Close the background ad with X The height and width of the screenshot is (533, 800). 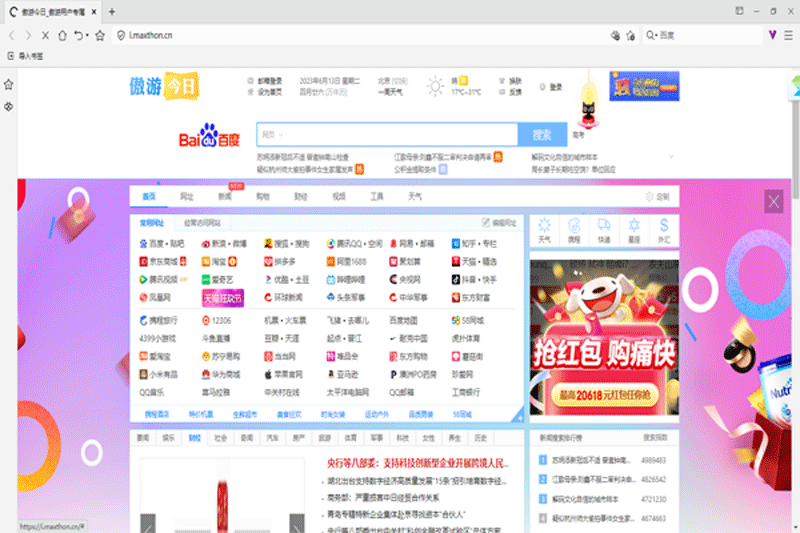coord(773,202)
